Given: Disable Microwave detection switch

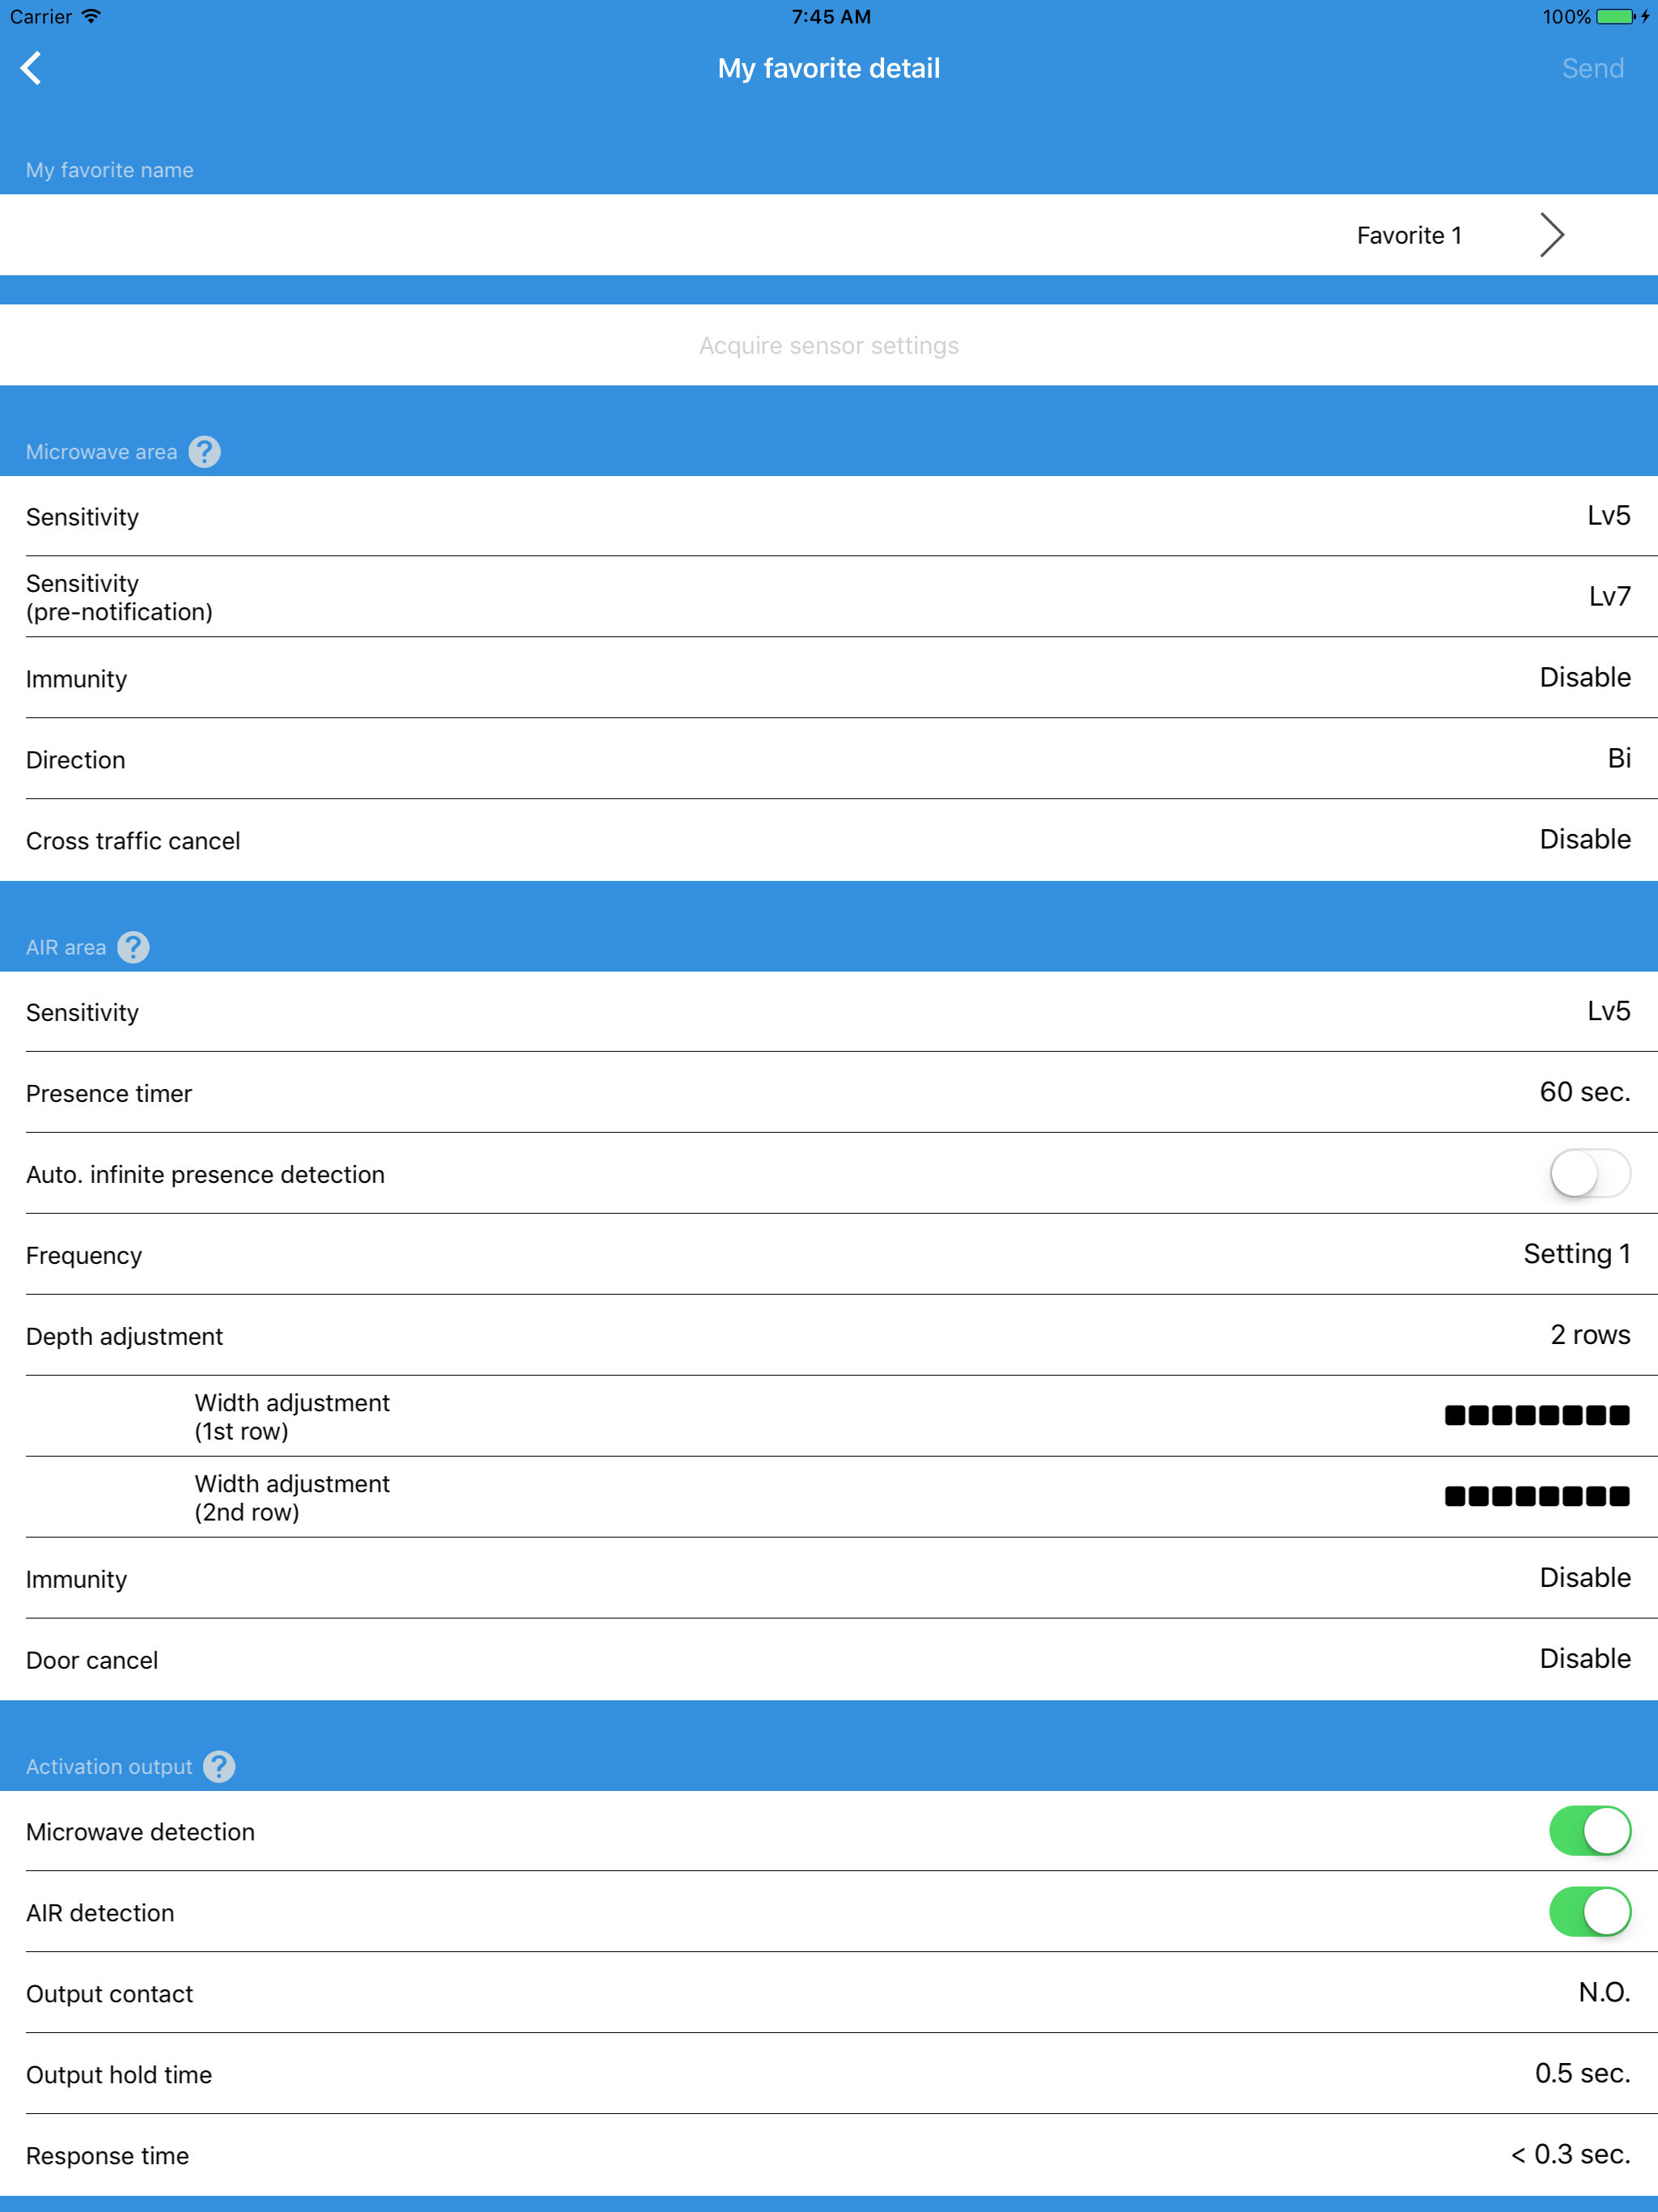Looking at the screenshot, I should click(x=1590, y=1830).
